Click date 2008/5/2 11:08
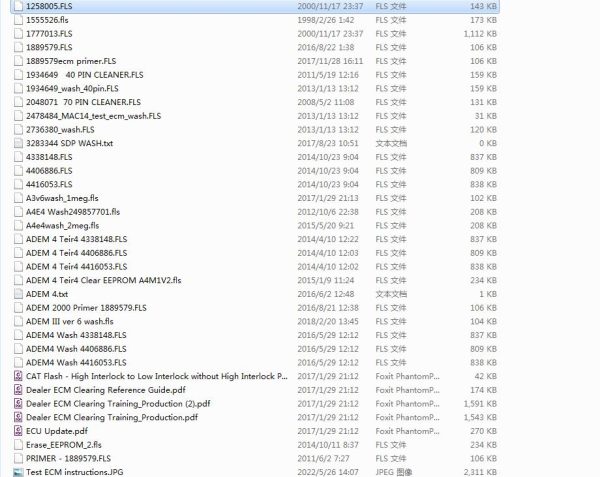The height and width of the screenshot is (477, 600). point(326,102)
